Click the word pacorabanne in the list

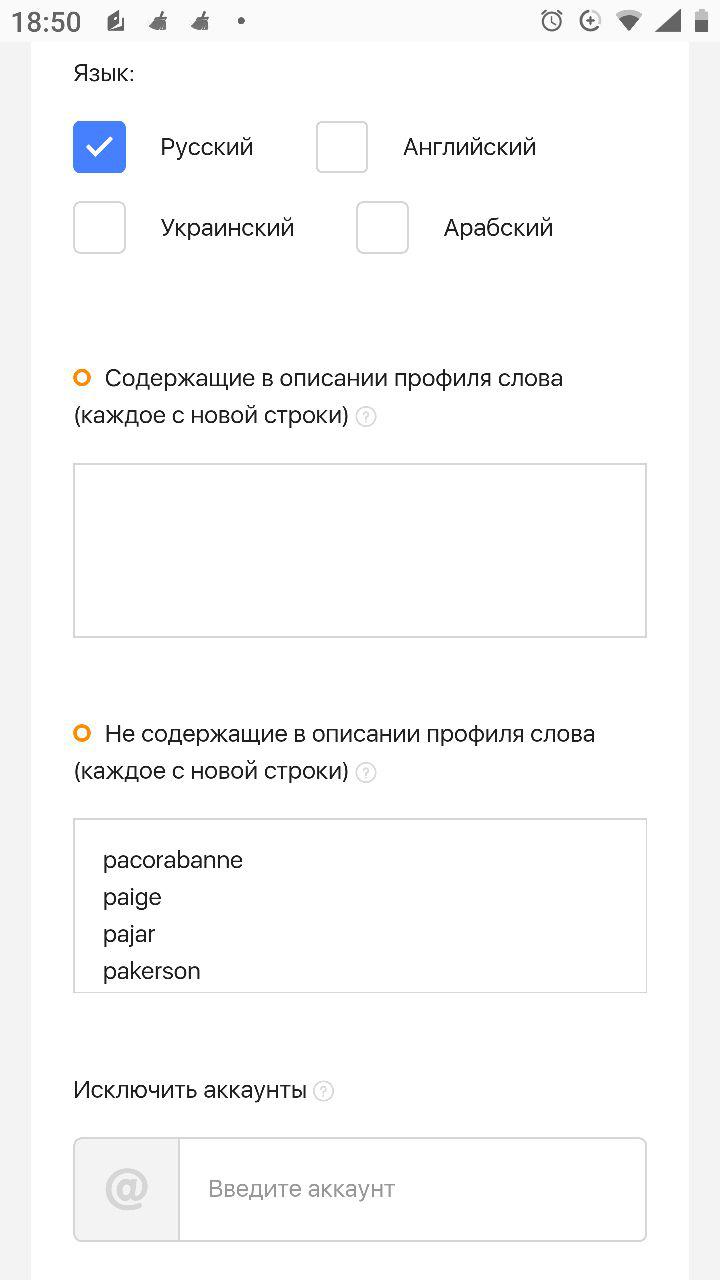173,860
